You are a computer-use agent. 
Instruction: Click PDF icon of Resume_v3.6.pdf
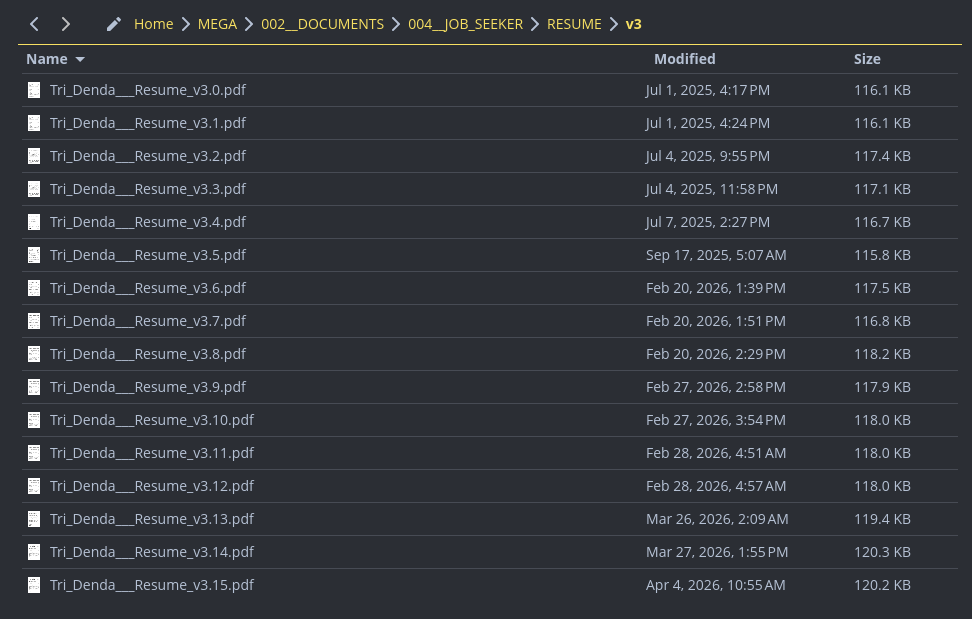point(34,288)
